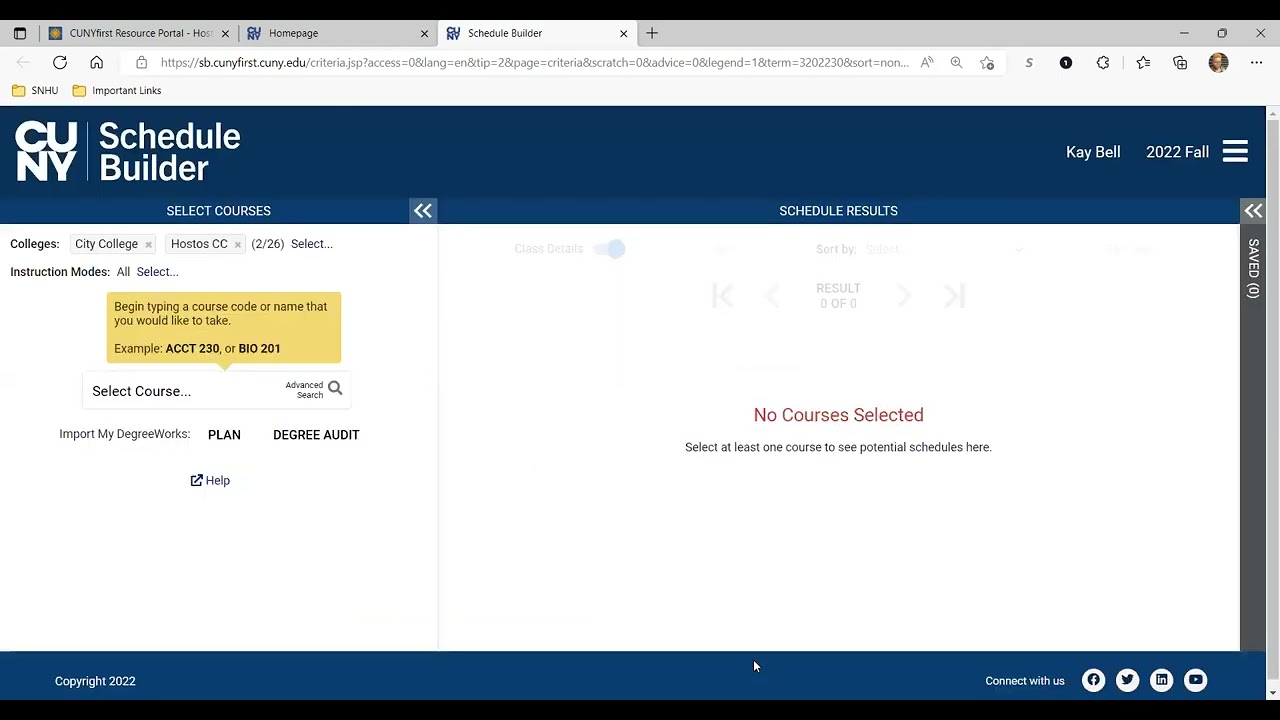Screen dimensions: 1280x720
Task: Remove Hostos CC from selected colleges
Action: click(x=237, y=245)
